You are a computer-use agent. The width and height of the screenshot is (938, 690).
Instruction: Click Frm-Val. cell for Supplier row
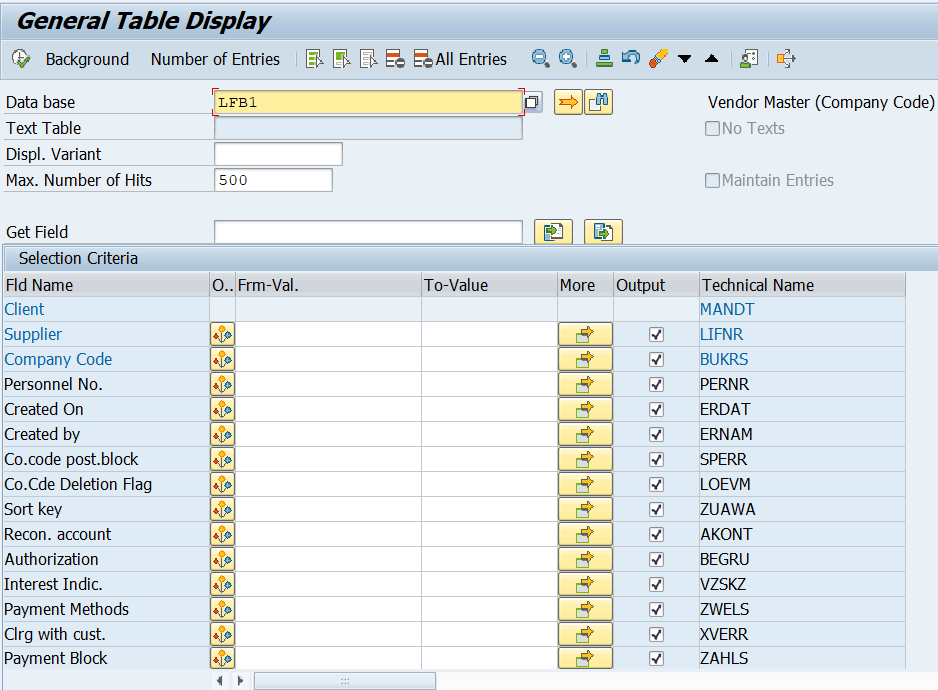[328, 335]
